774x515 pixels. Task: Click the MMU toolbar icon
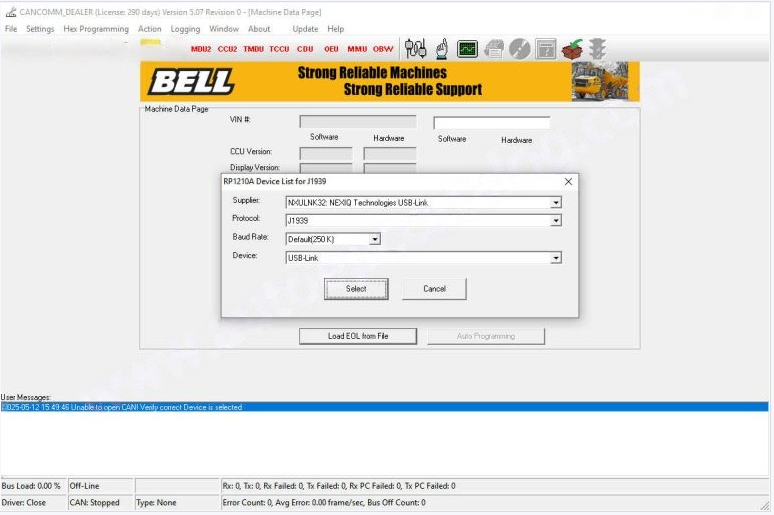pyautogui.click(x=357, y=49)
